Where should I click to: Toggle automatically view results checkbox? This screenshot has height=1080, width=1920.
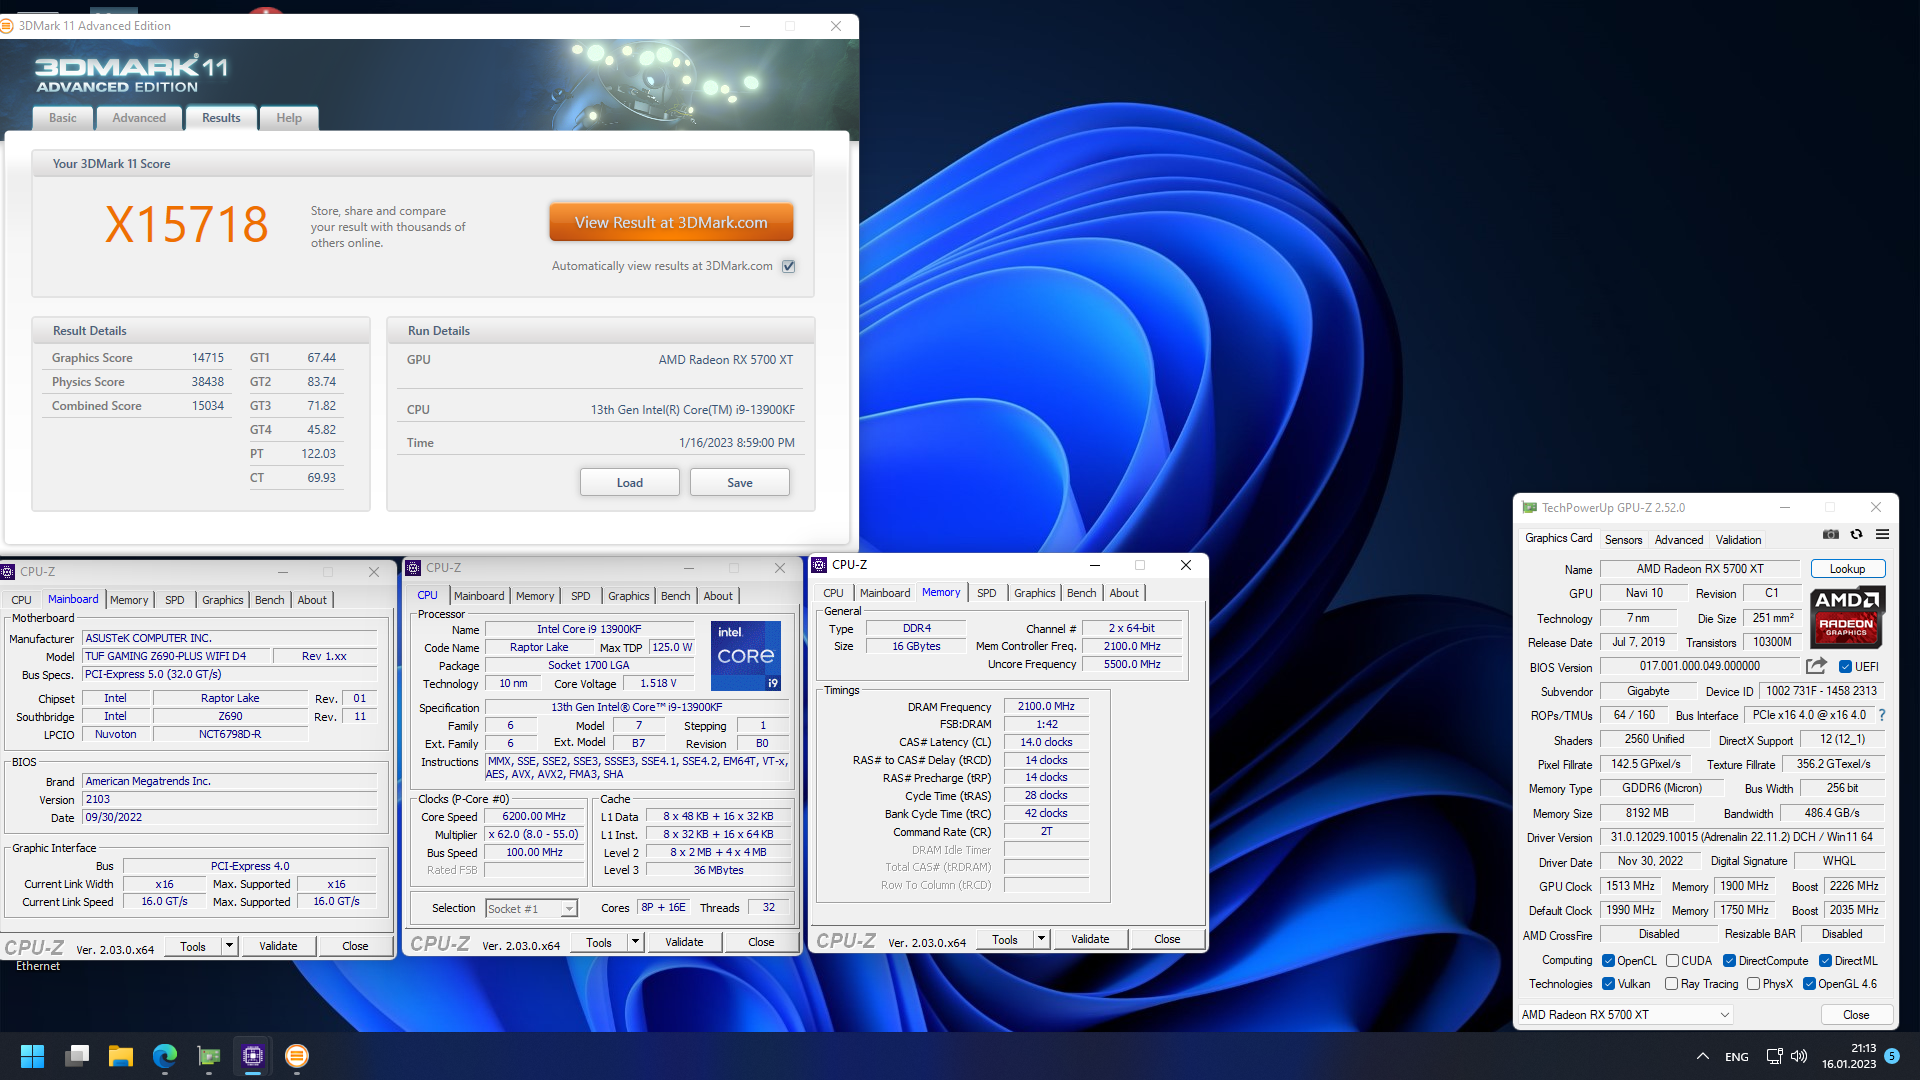point(789,266)
